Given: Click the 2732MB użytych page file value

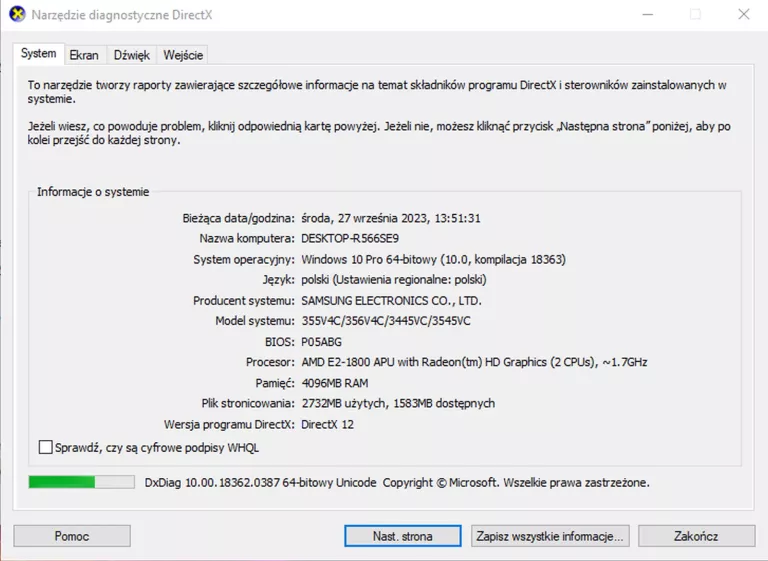Looking at the screenshot, I should click(398, 403).
